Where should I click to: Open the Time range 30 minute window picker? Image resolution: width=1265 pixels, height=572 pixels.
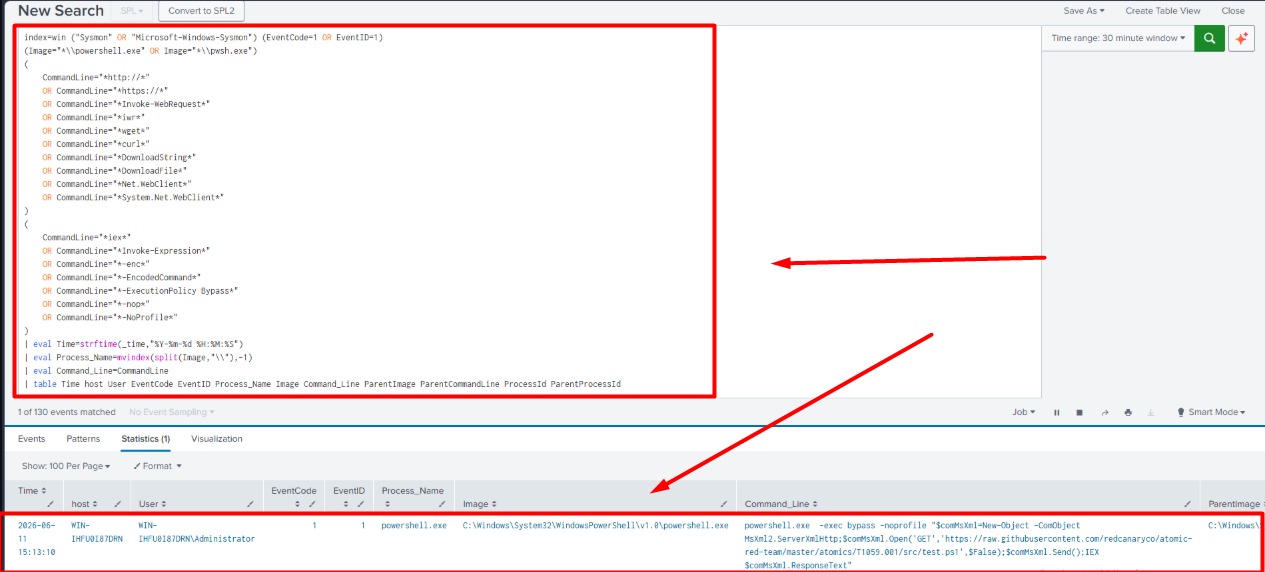pyautogui.click(x=1118, y=38)
